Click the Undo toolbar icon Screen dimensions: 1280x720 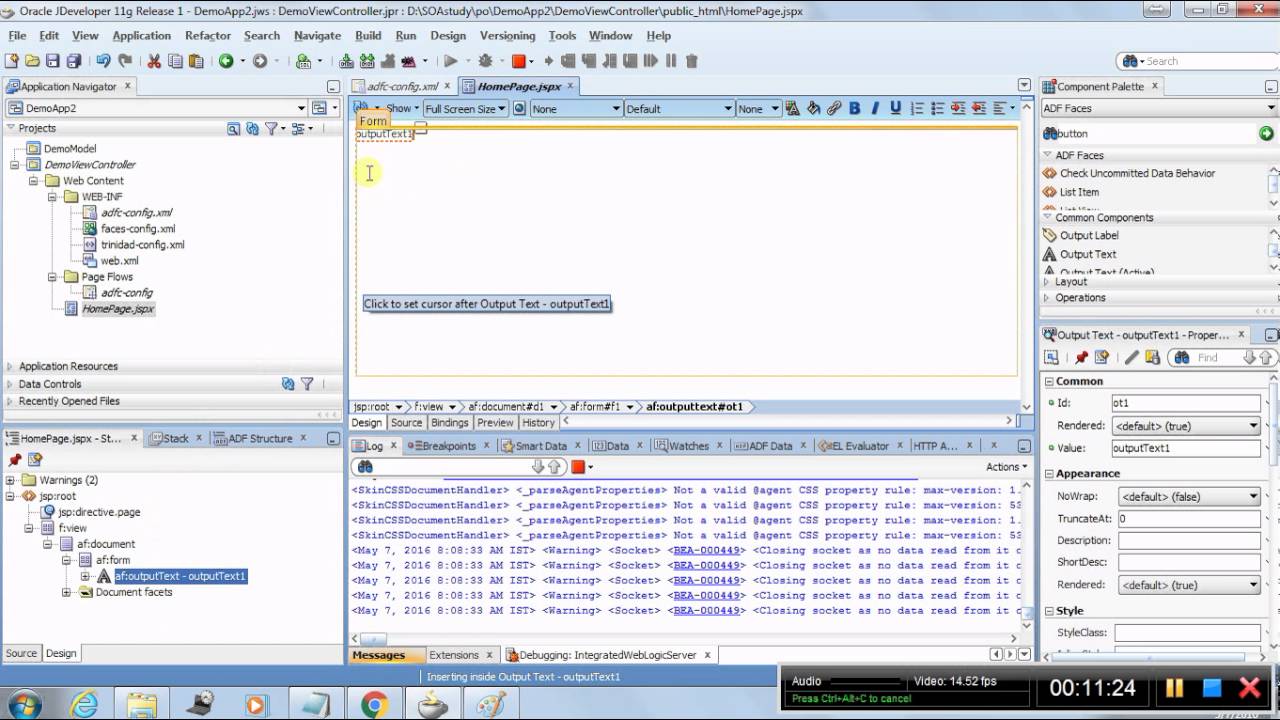(103, 61)
